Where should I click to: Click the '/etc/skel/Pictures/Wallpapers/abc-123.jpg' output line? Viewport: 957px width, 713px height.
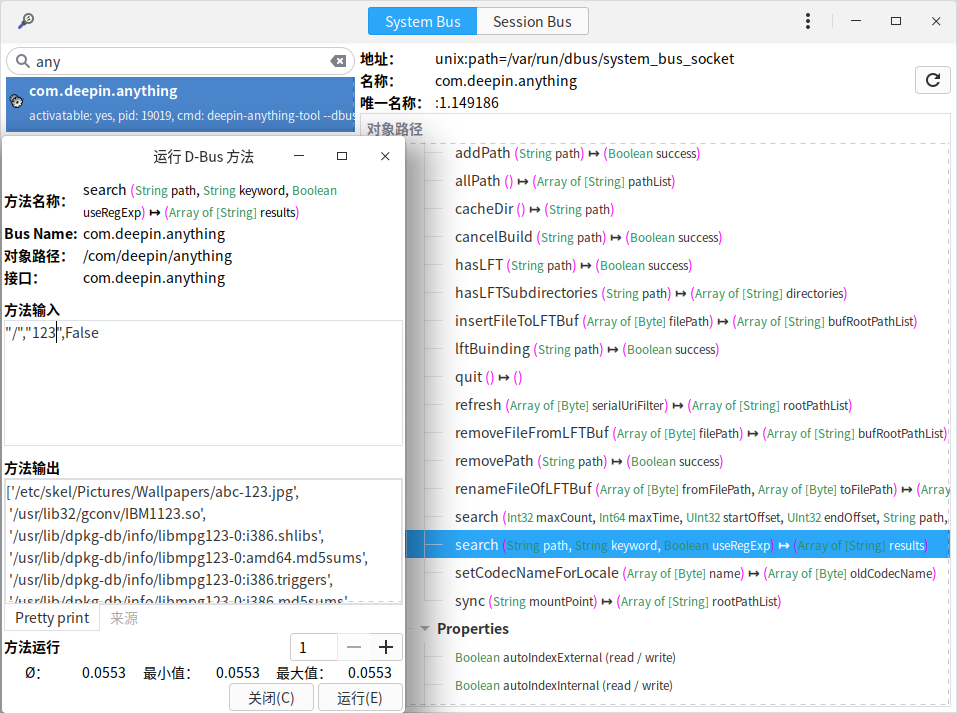(x=153, y=493)
